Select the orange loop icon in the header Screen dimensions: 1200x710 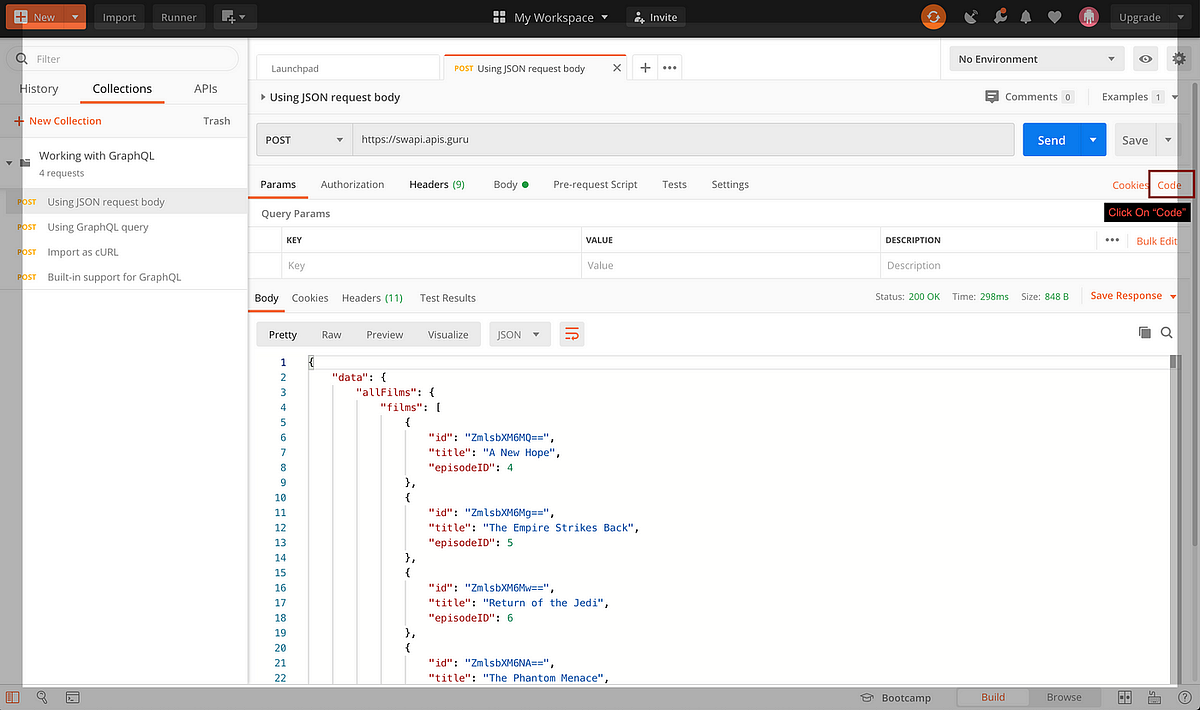pyautogui.click(x=933, y=15)
